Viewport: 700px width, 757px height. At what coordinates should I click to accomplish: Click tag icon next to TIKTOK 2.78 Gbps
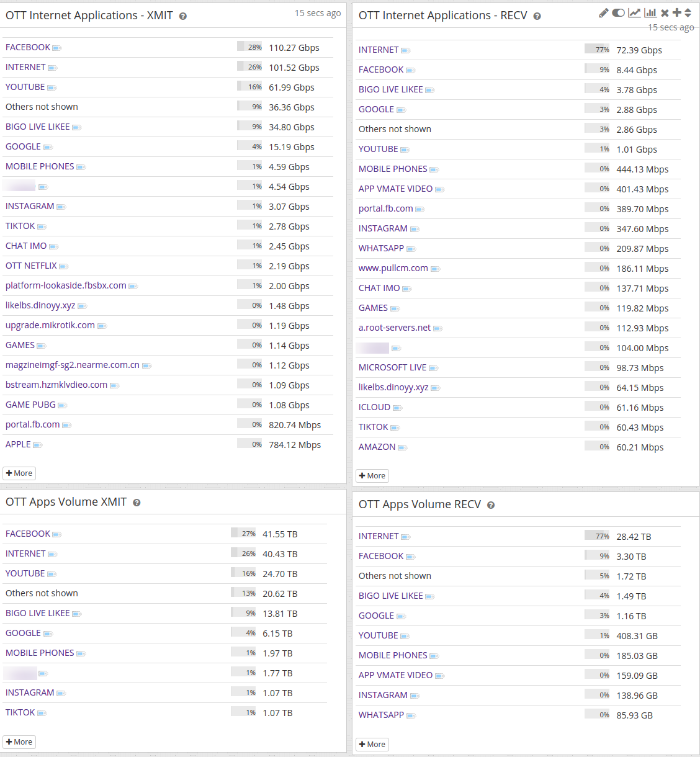click(x=42, y=226)
